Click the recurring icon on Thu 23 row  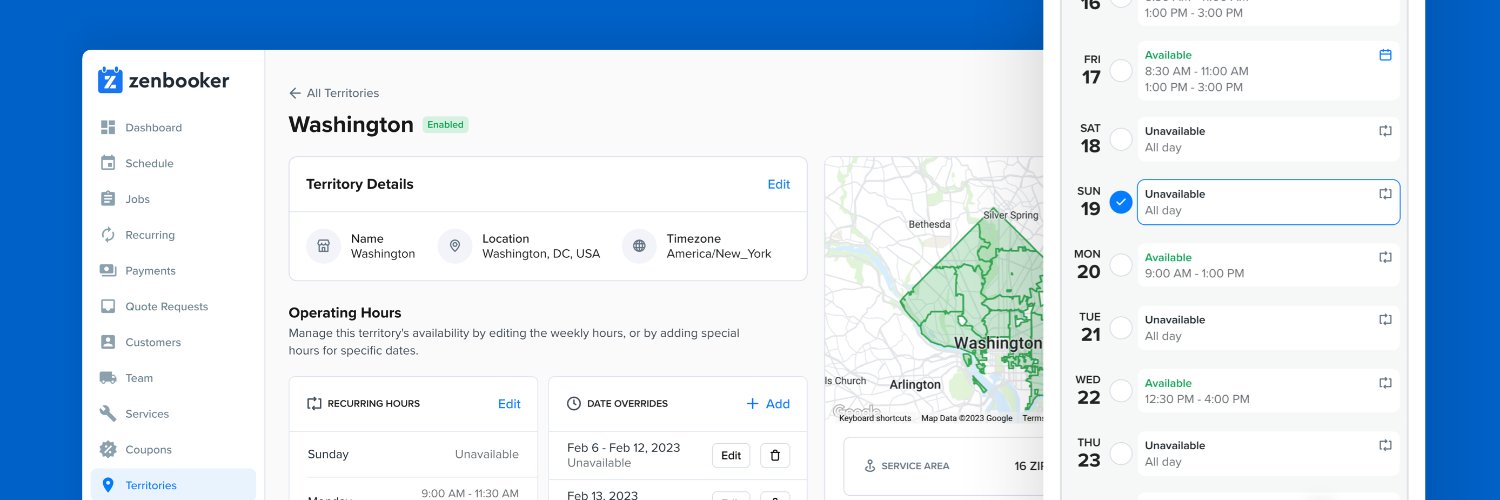1385,445
